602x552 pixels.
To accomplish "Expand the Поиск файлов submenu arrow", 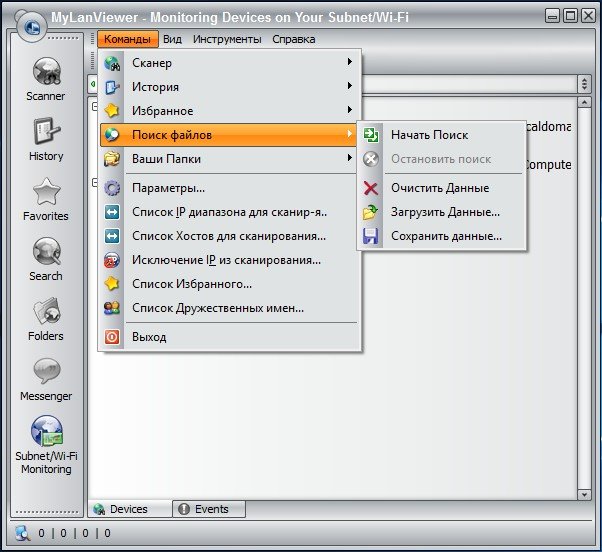I will pos(349,134).
